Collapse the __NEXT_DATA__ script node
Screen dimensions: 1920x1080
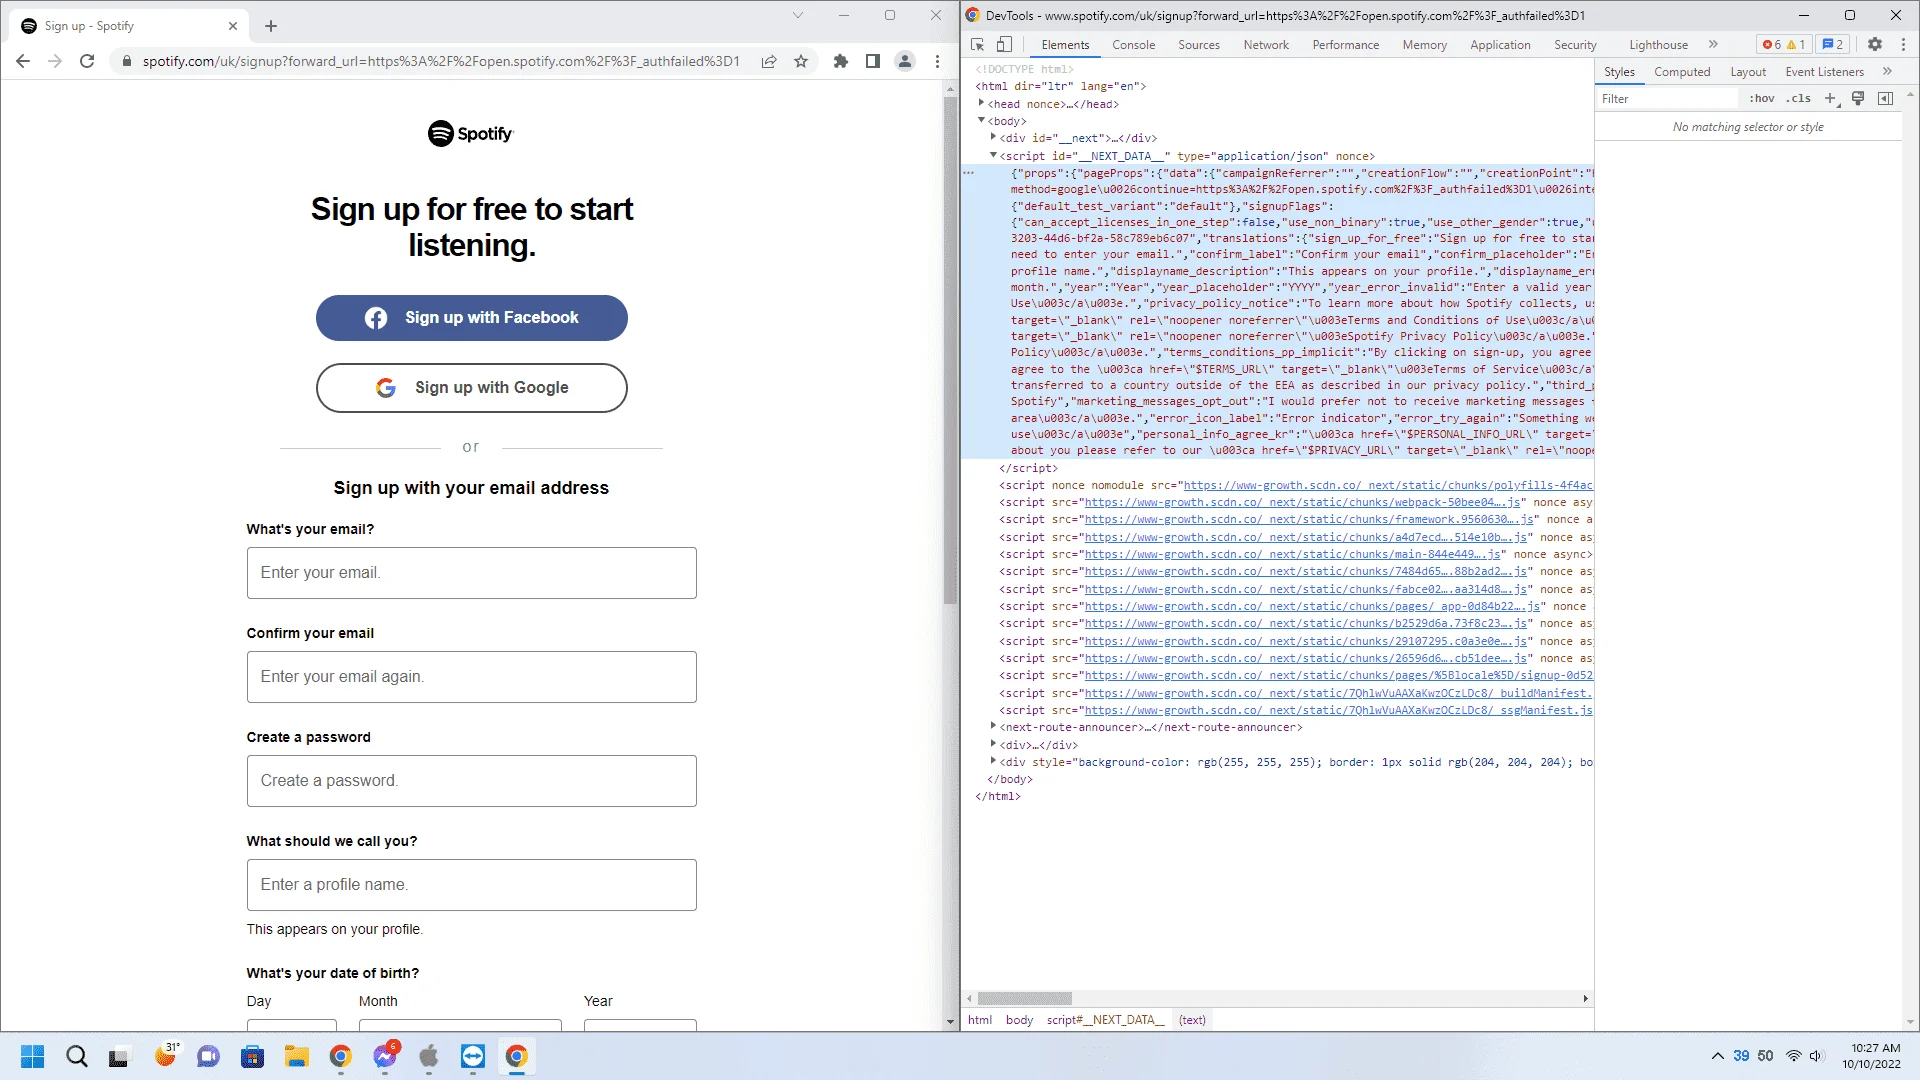coord(993,155)
